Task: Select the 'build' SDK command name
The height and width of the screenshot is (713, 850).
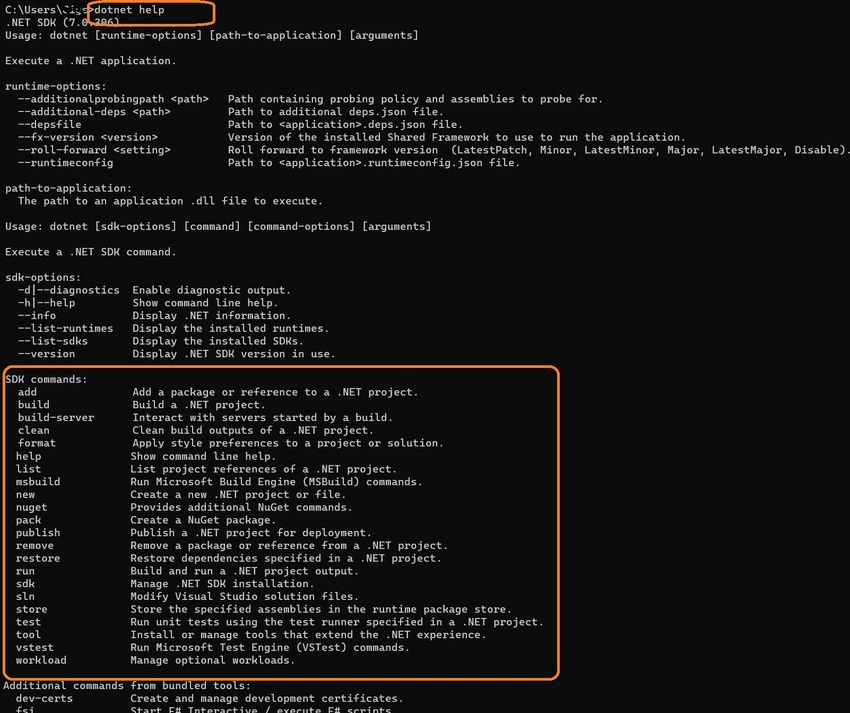Action: [x=34, y=404]
